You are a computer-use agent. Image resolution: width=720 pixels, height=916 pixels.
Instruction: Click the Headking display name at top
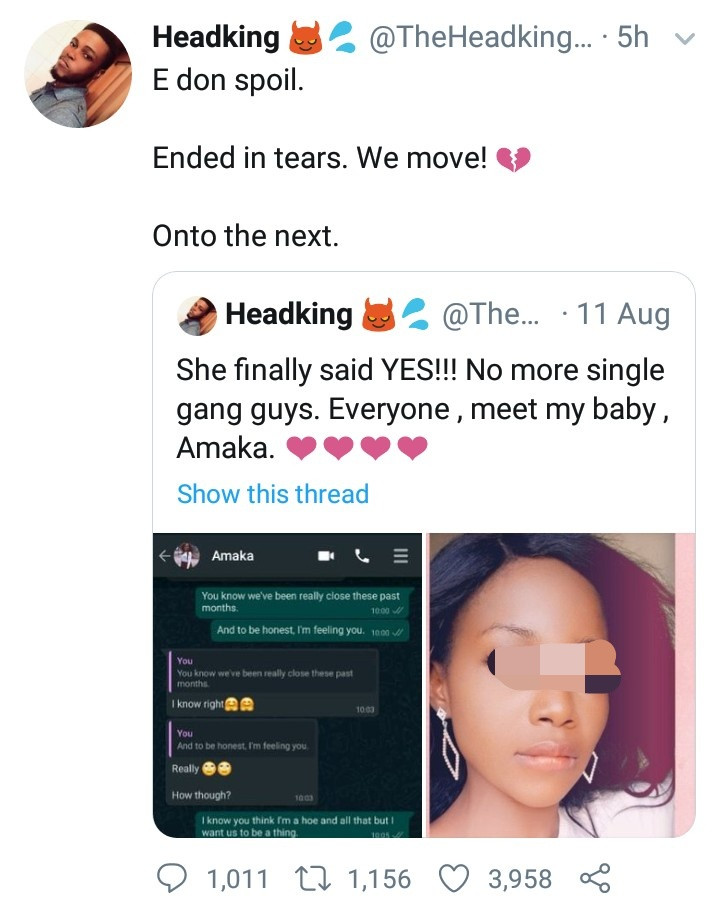coord(216,38)
